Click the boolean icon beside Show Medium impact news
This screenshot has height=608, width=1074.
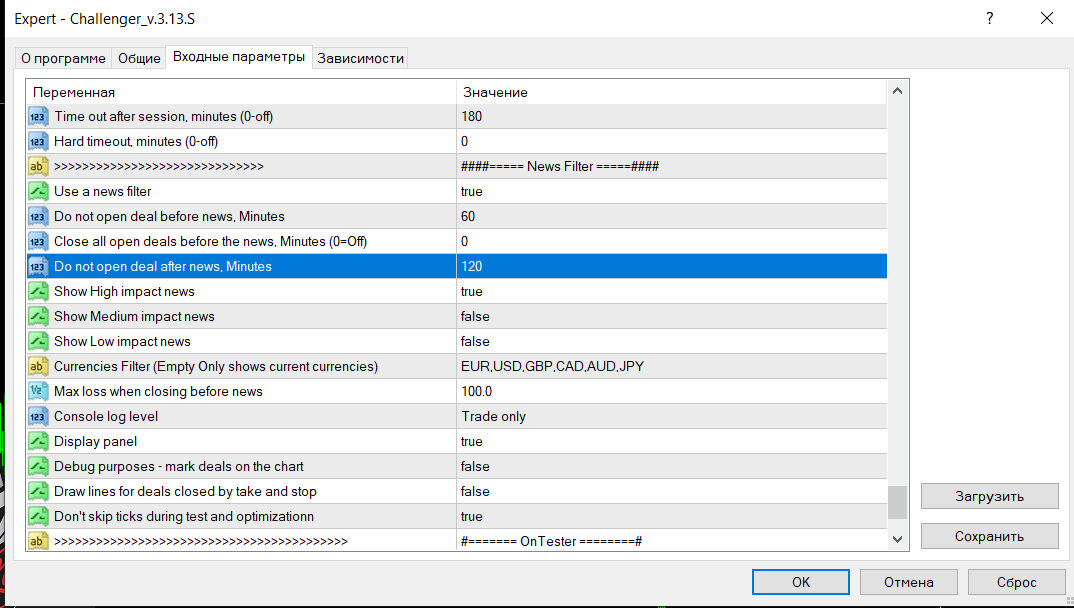[x=38, y=316]
